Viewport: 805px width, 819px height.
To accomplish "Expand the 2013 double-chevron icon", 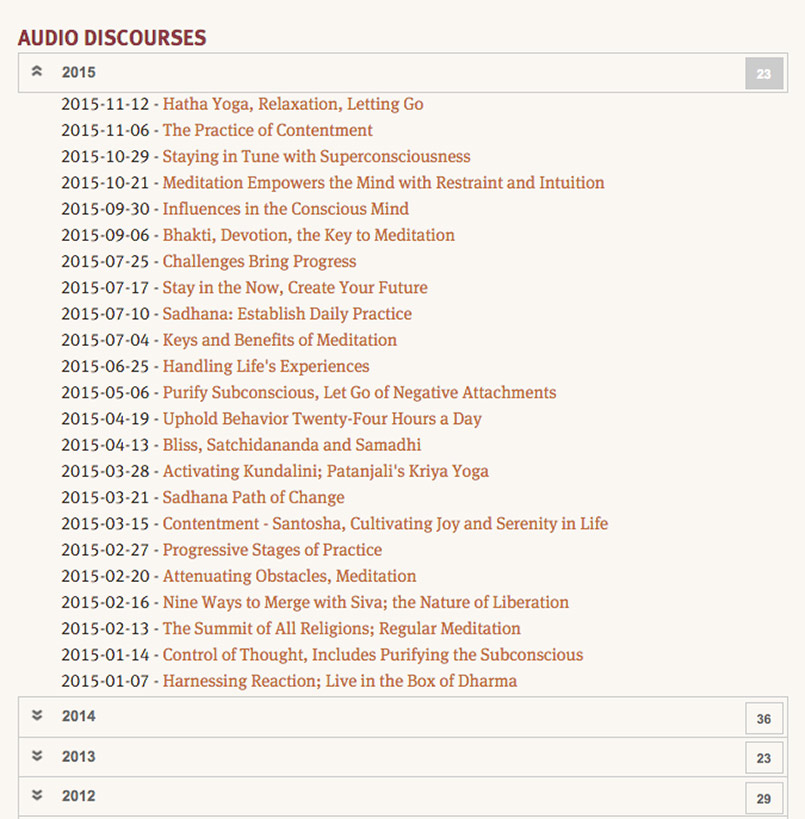I will 37,756.
